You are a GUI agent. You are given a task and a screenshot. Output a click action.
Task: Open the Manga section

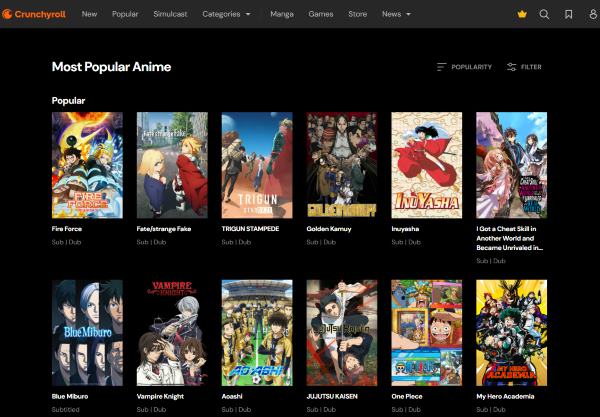[282, 14]
